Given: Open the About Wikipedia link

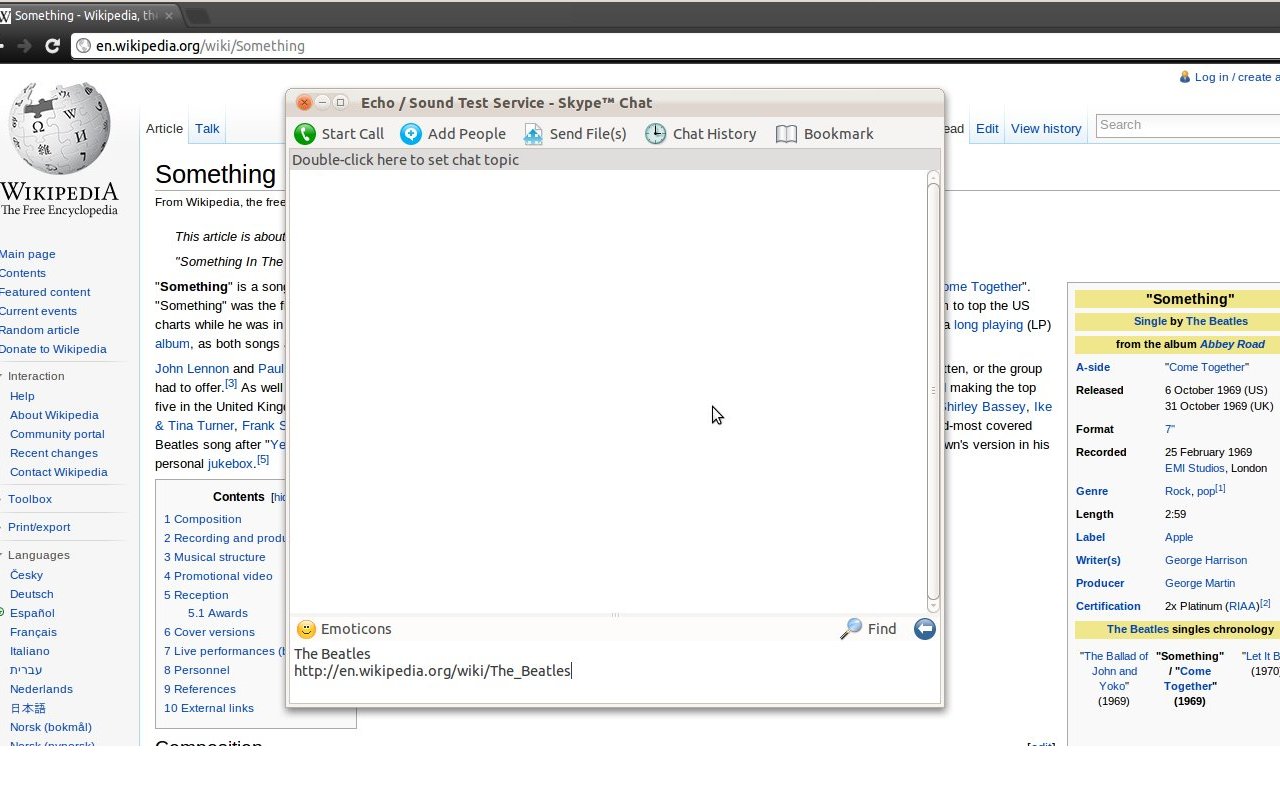Looking at the screenshot, I should tap(54, 415).
